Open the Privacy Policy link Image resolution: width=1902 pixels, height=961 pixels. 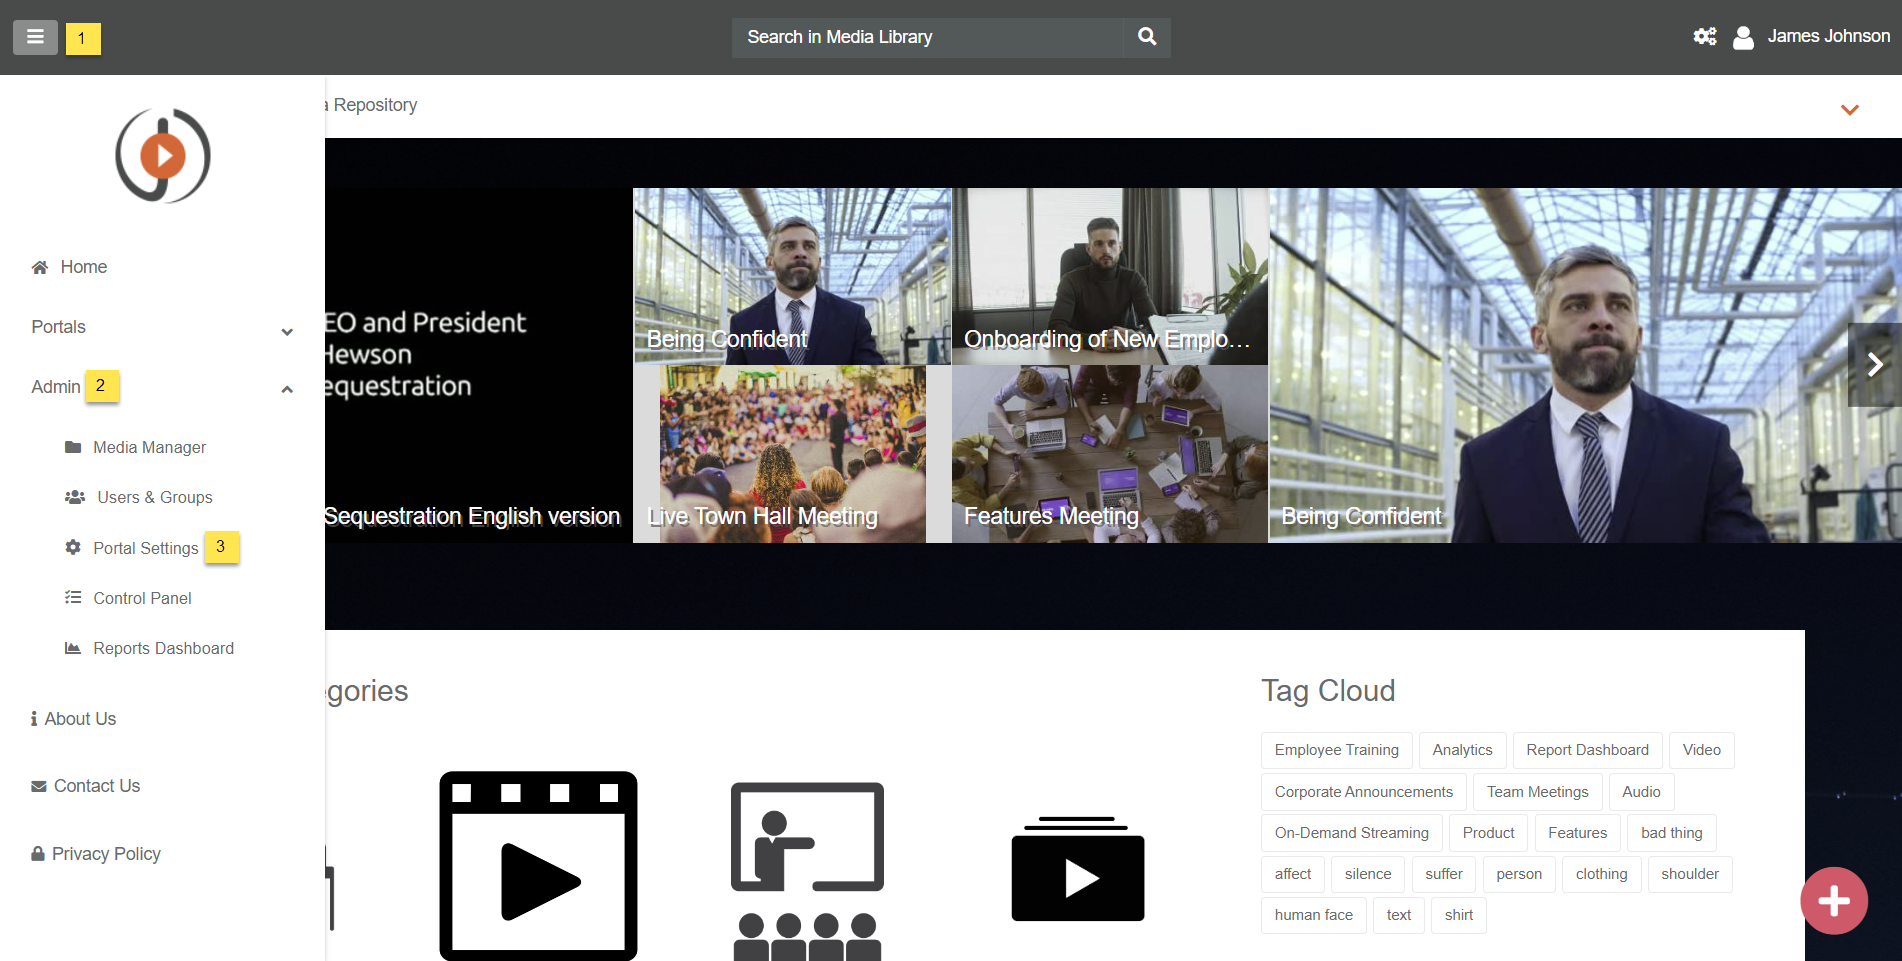click(x=106, y=854)
